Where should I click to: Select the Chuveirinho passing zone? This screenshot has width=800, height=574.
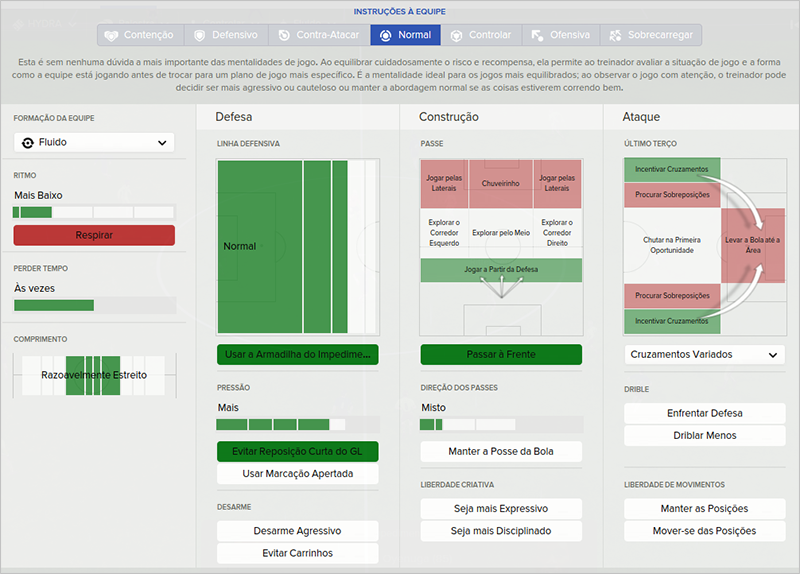point(500,183)
